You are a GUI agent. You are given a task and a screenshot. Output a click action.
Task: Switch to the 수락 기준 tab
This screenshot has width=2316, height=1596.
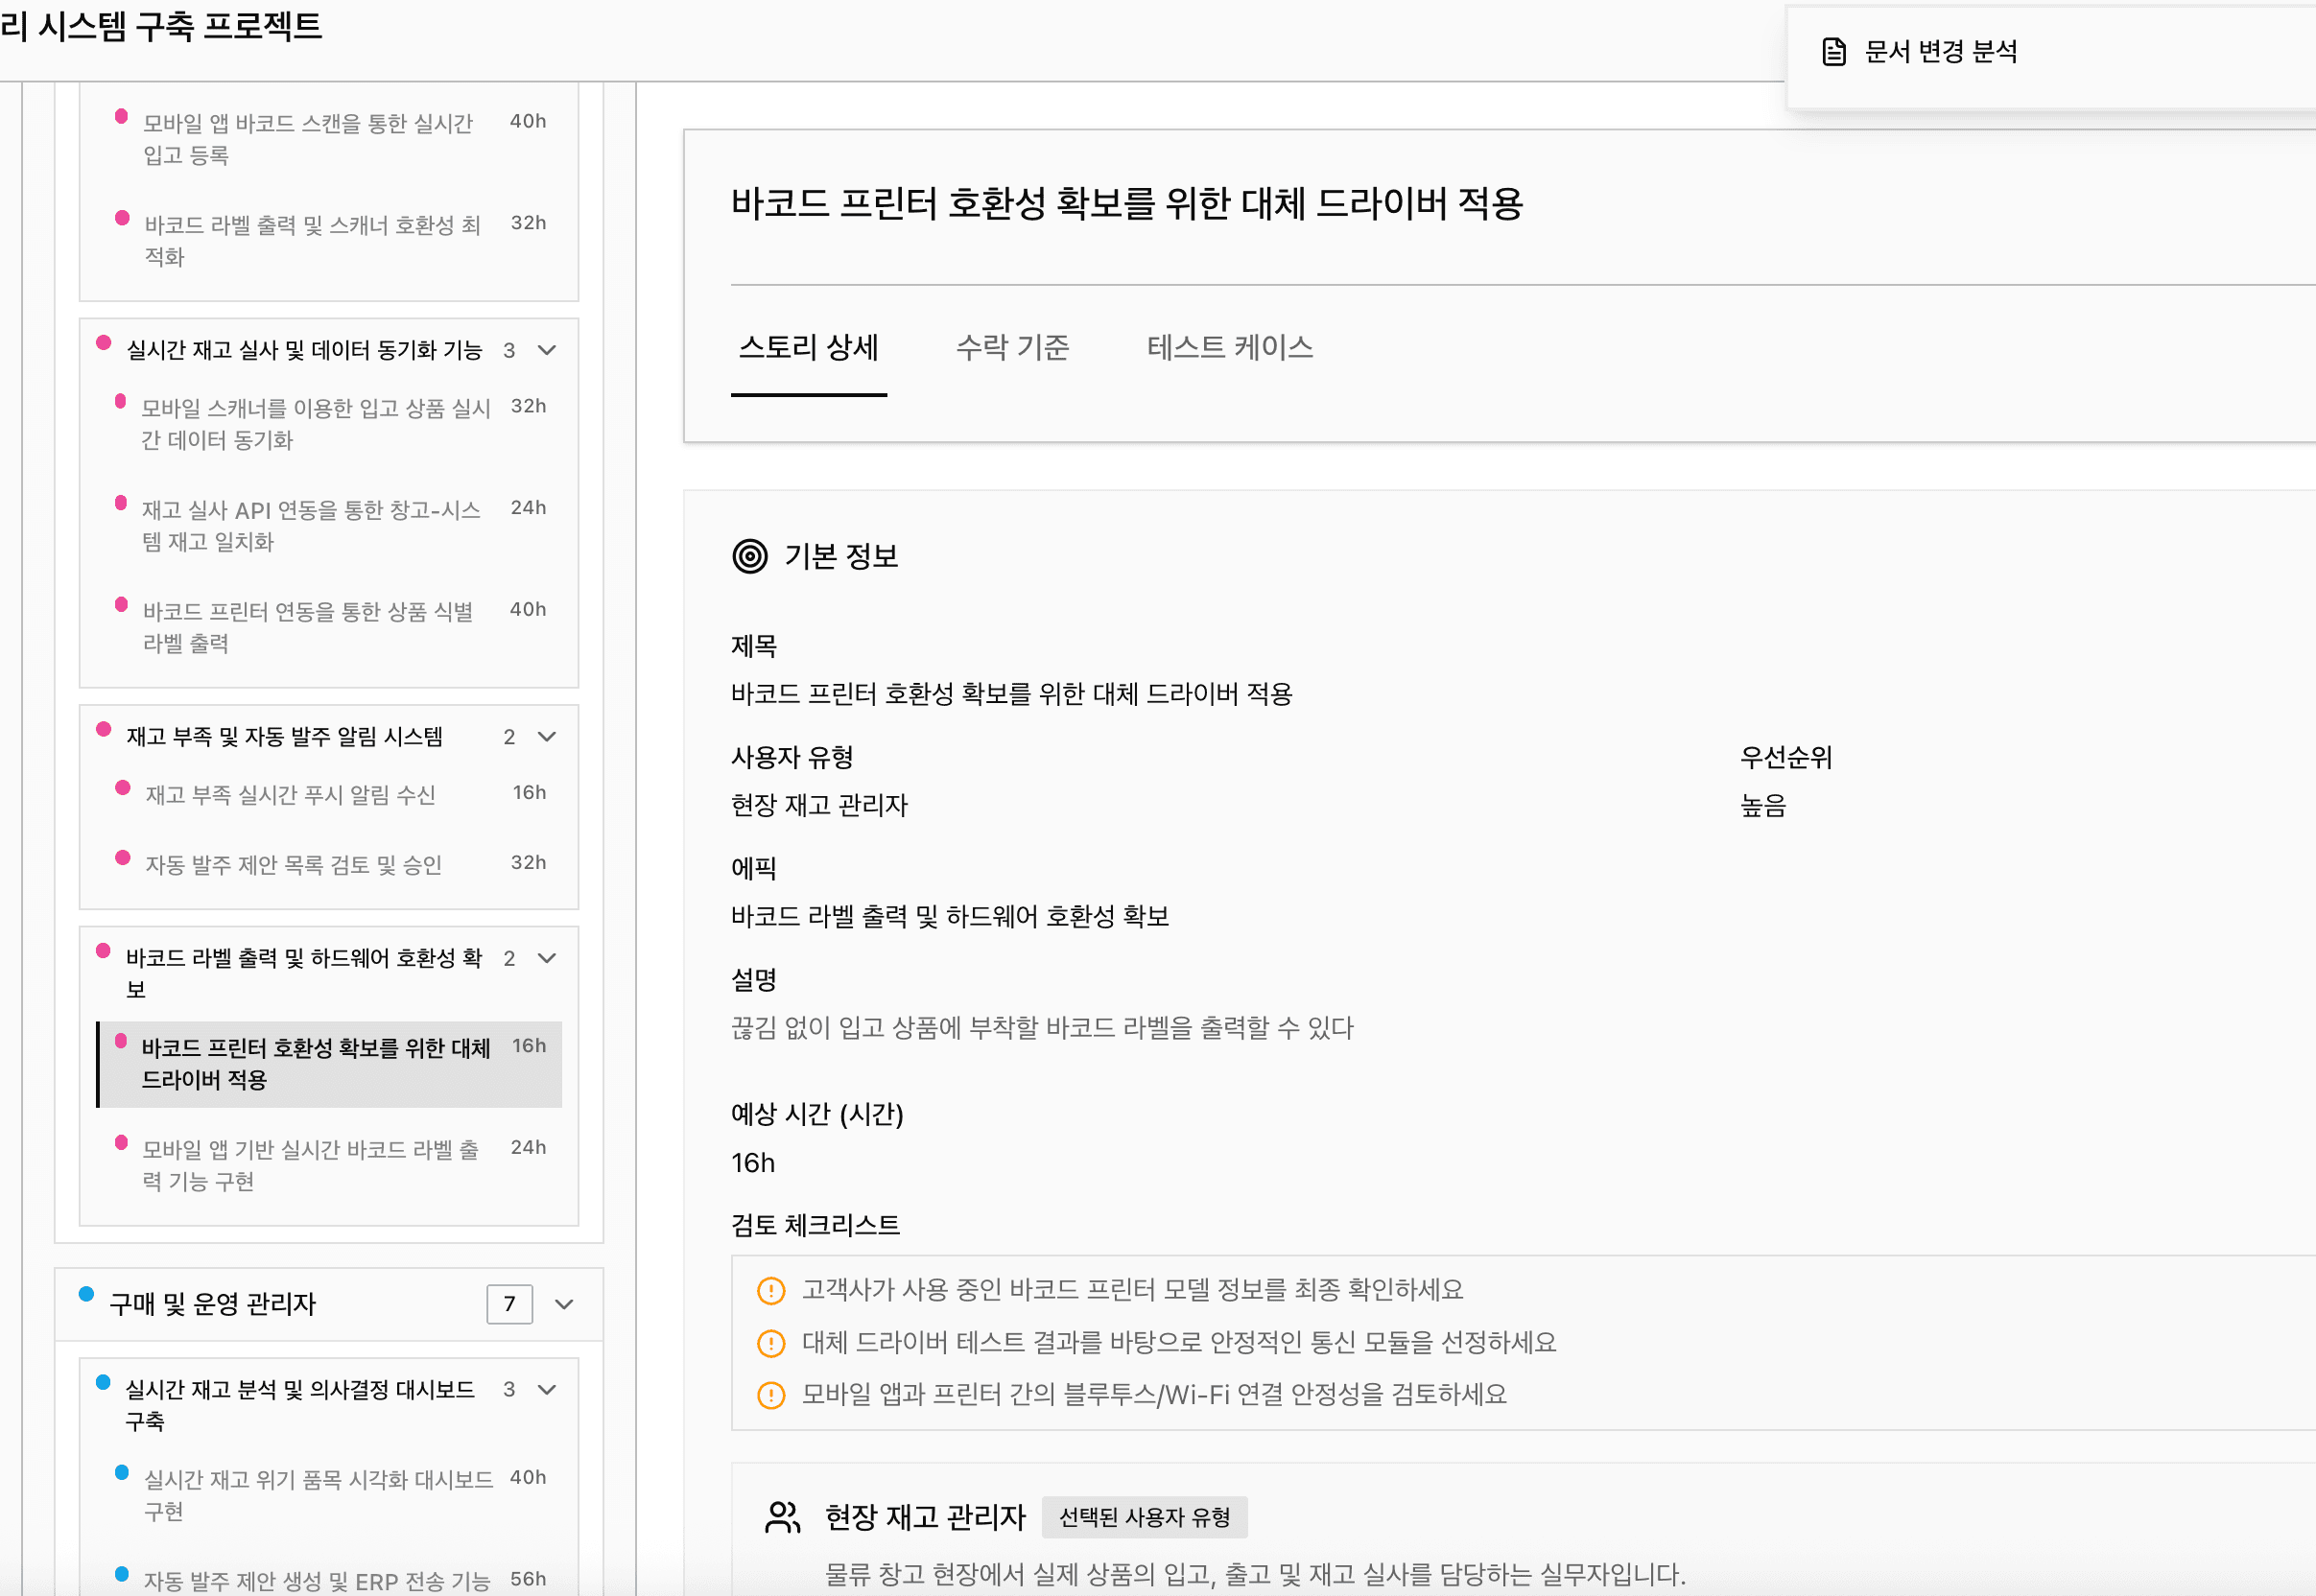pyautogui.click(x=1012, y=347)
